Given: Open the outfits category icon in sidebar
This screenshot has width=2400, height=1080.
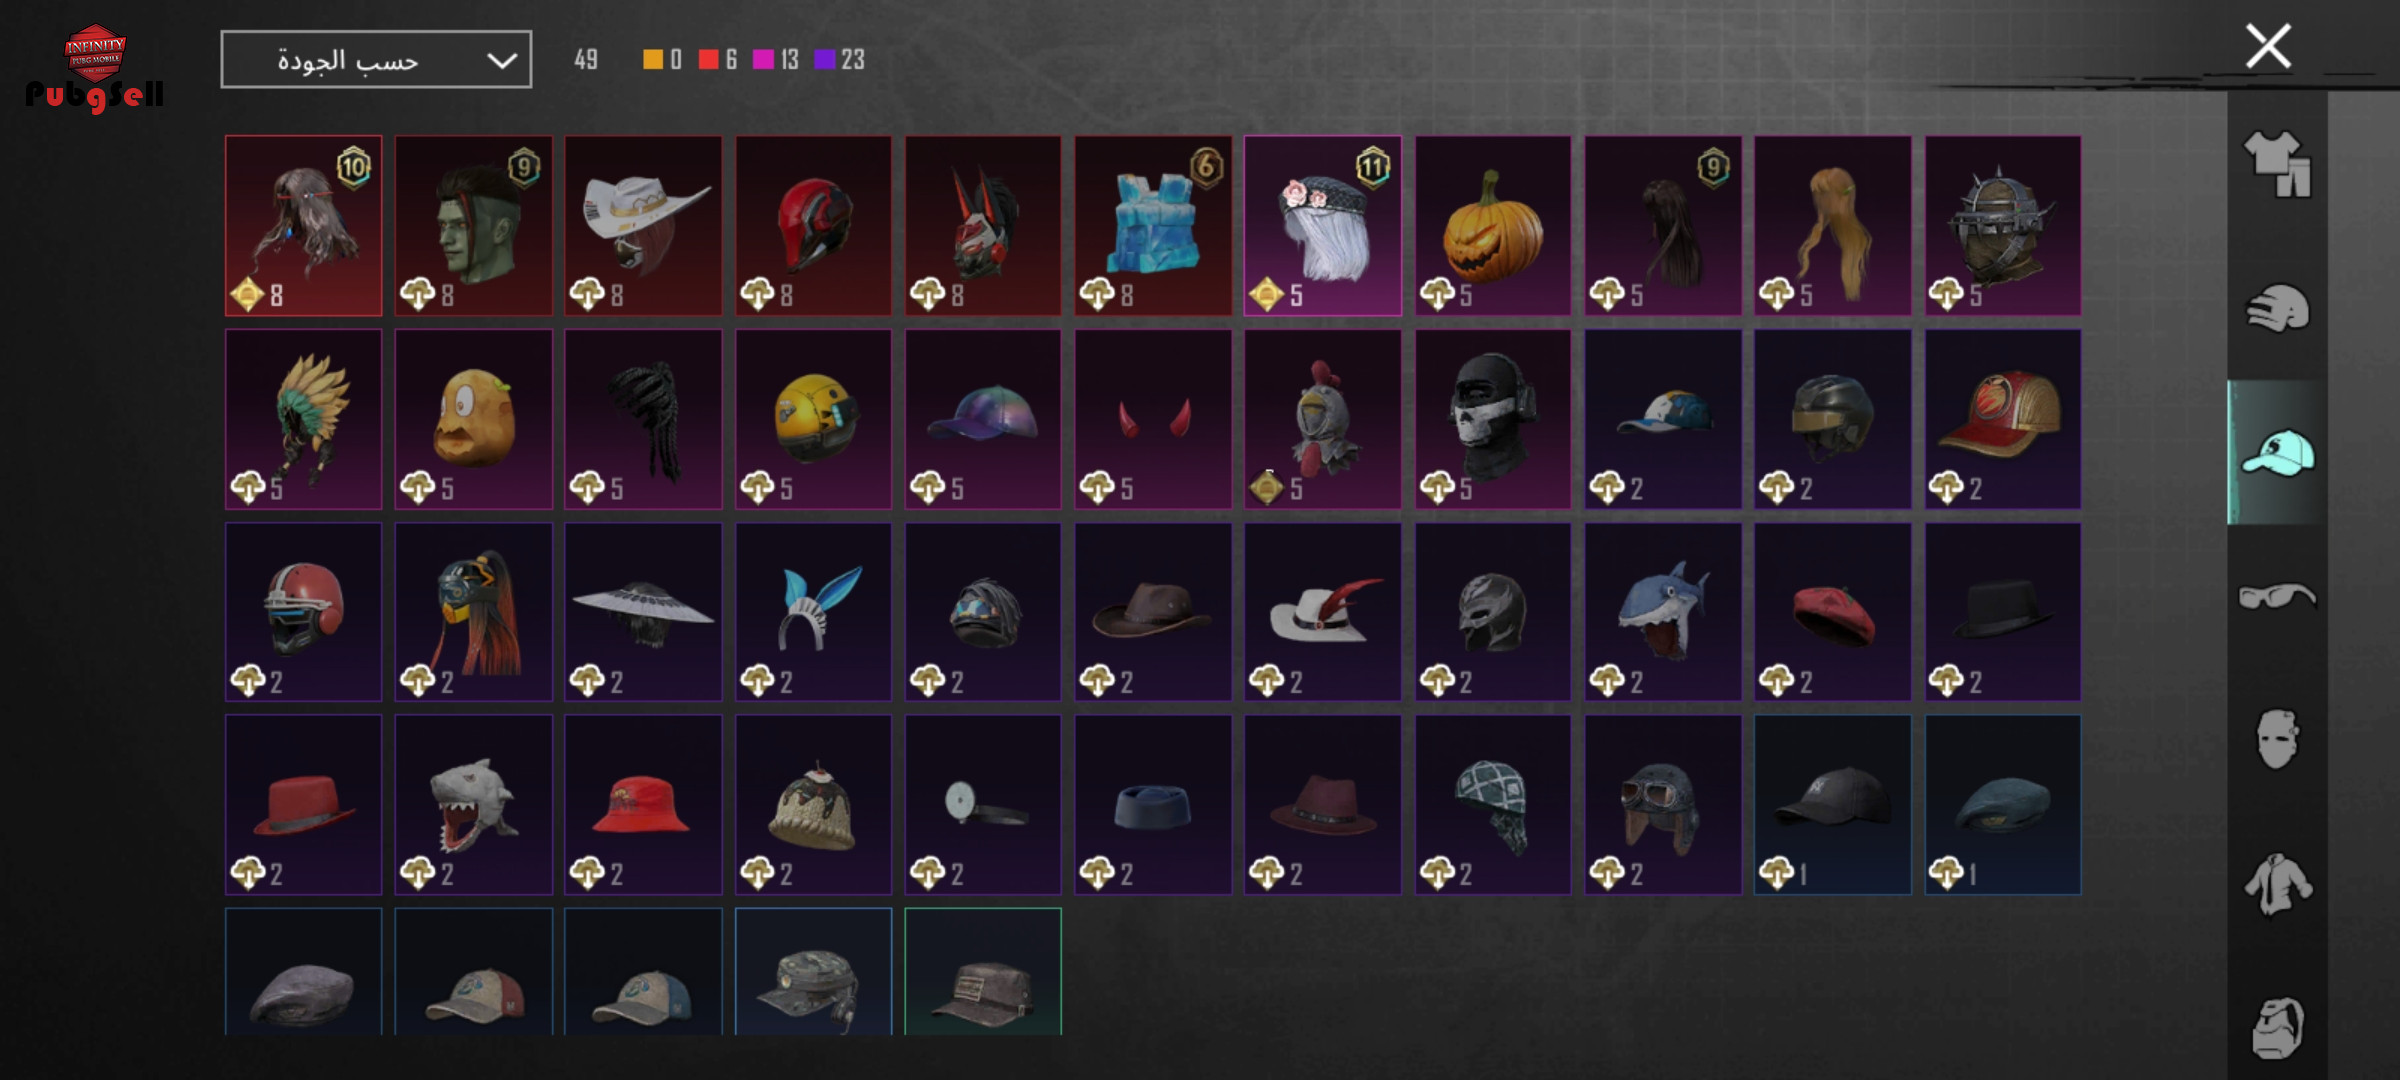Looking at the screenshot, I should [x=2277, y=164].
